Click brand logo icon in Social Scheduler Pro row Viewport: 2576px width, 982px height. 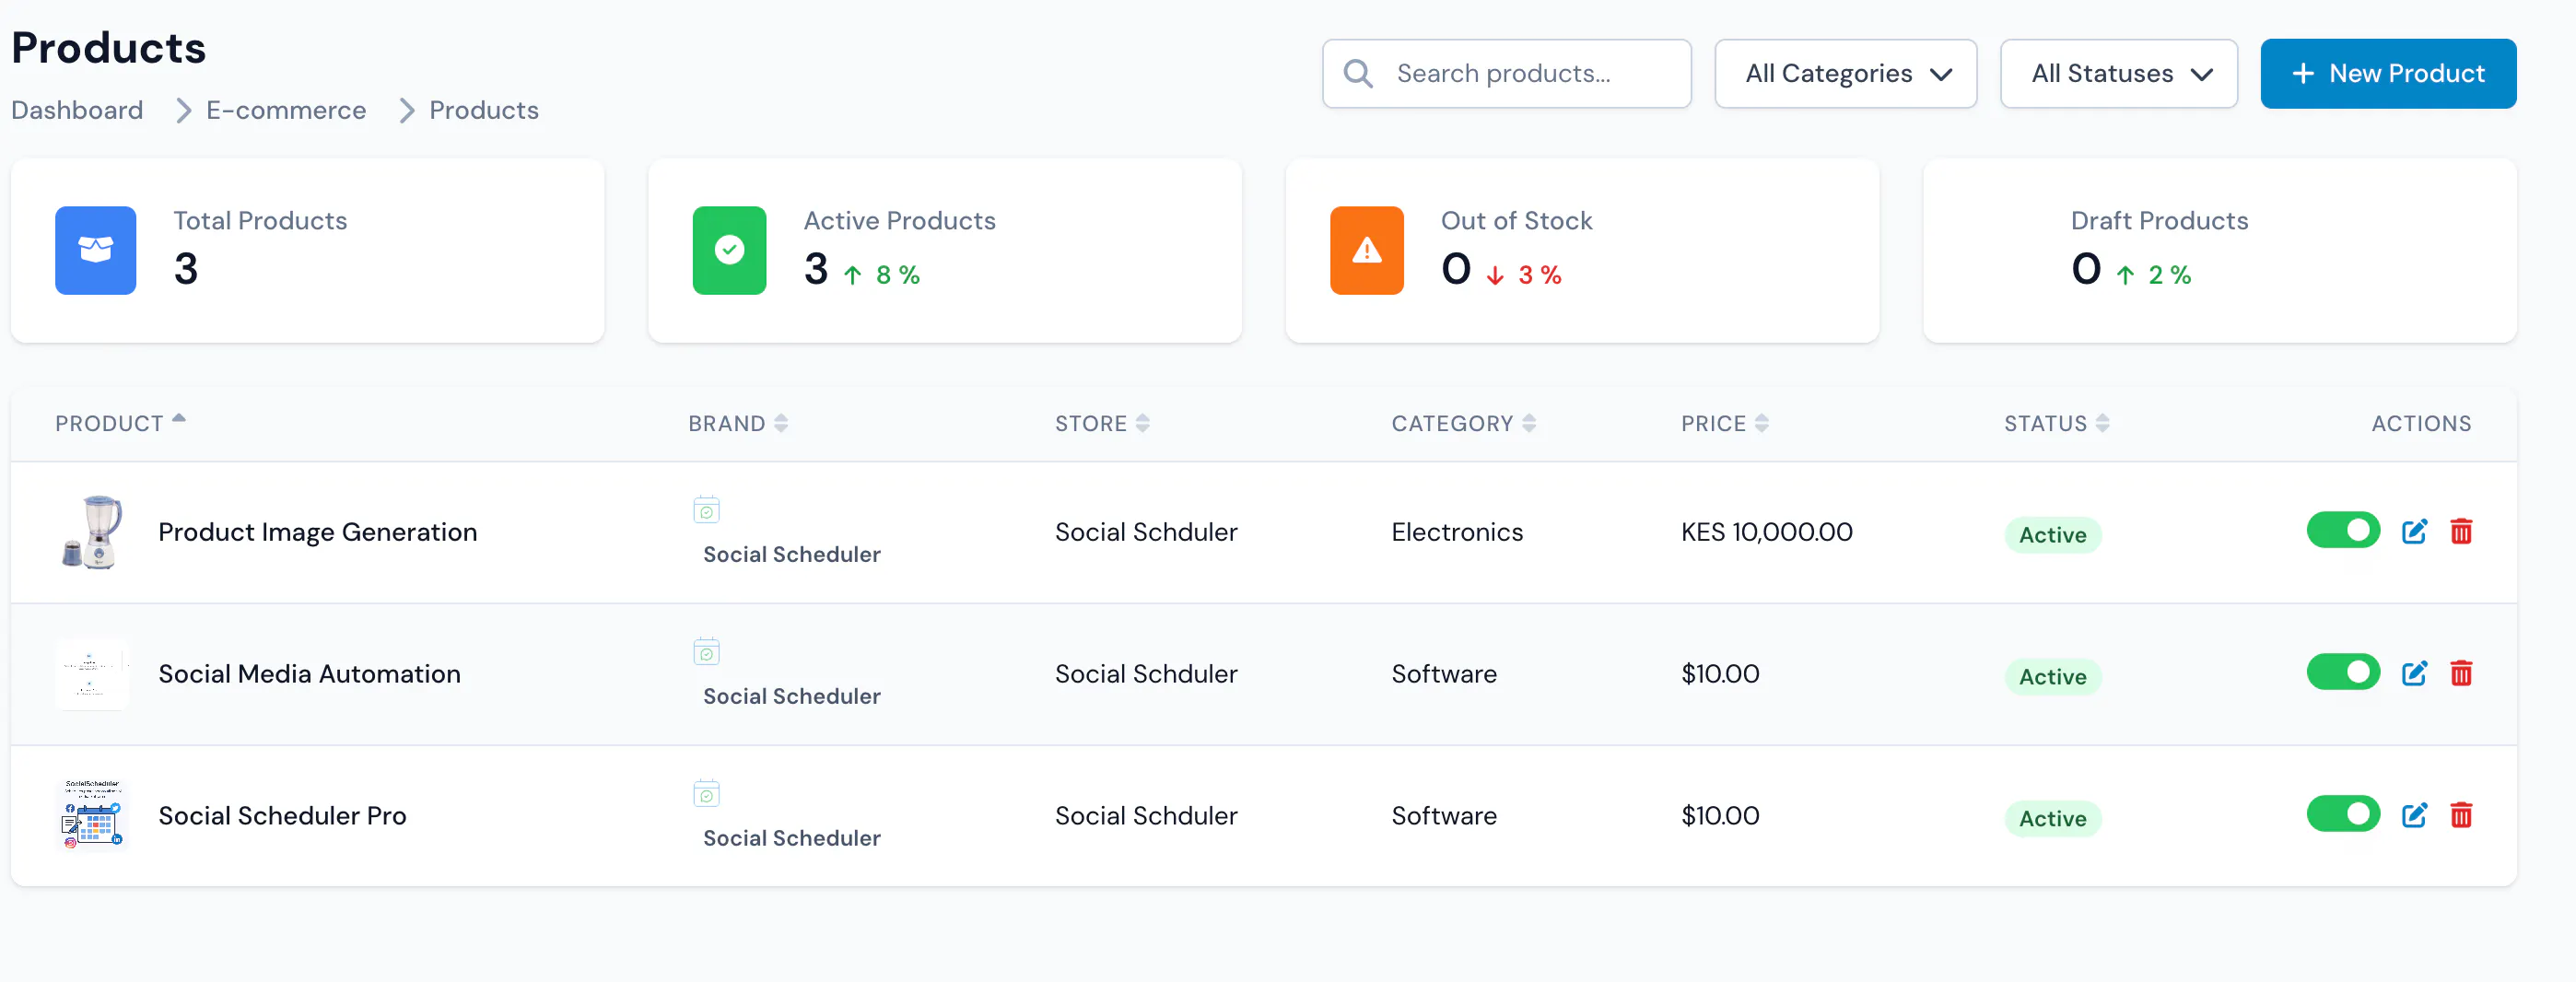pyautogui.click(x=706, y=793)
